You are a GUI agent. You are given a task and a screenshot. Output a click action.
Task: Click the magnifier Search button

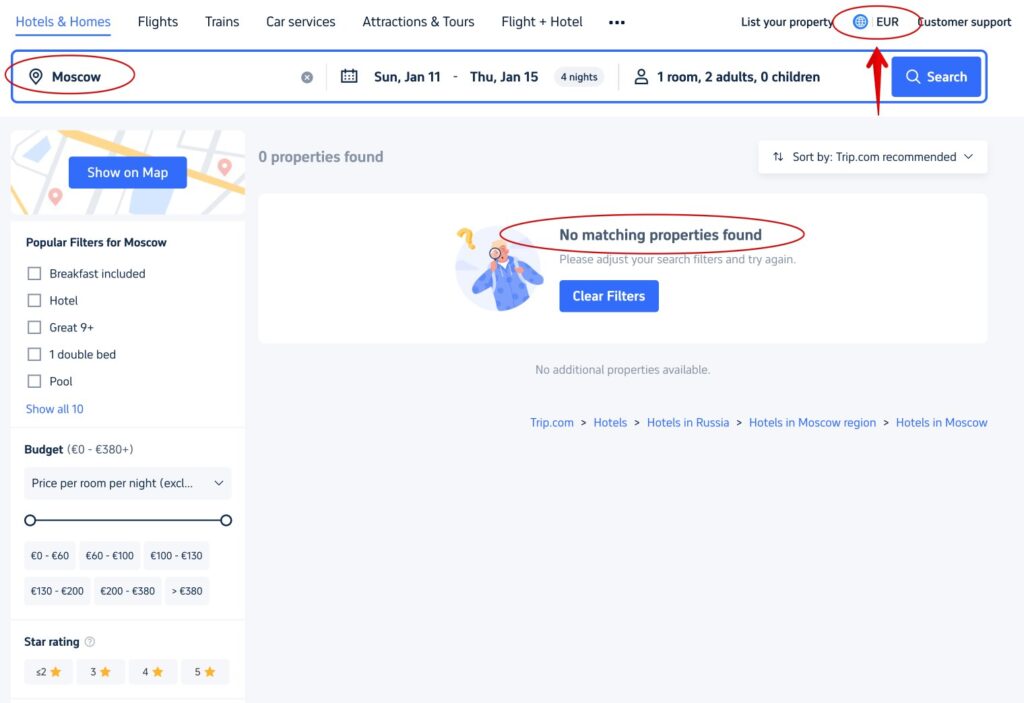935,76
